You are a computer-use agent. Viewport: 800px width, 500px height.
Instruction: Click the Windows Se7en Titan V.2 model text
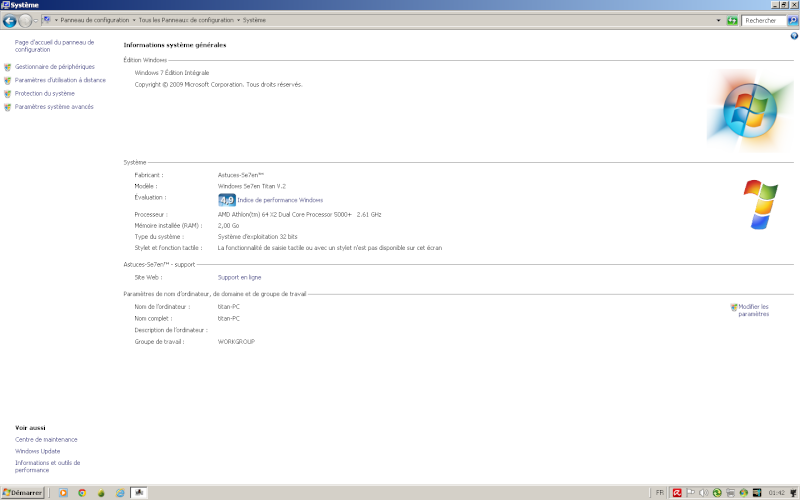252,186
